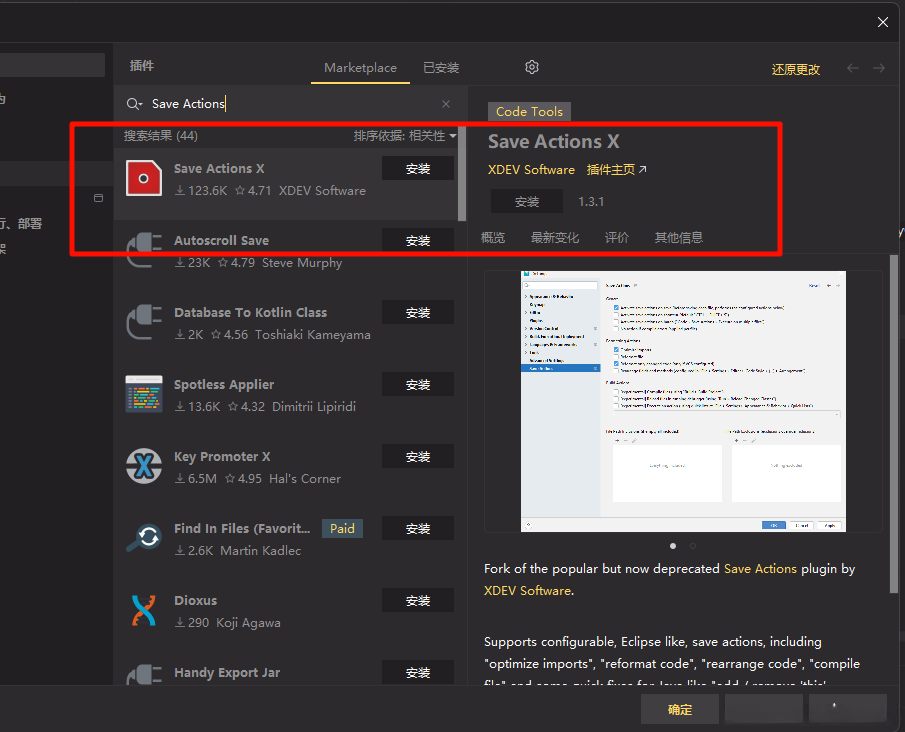Click the small icon in left sidebar
The width and height of the screenshot is (905, 732).
point(99,198)
